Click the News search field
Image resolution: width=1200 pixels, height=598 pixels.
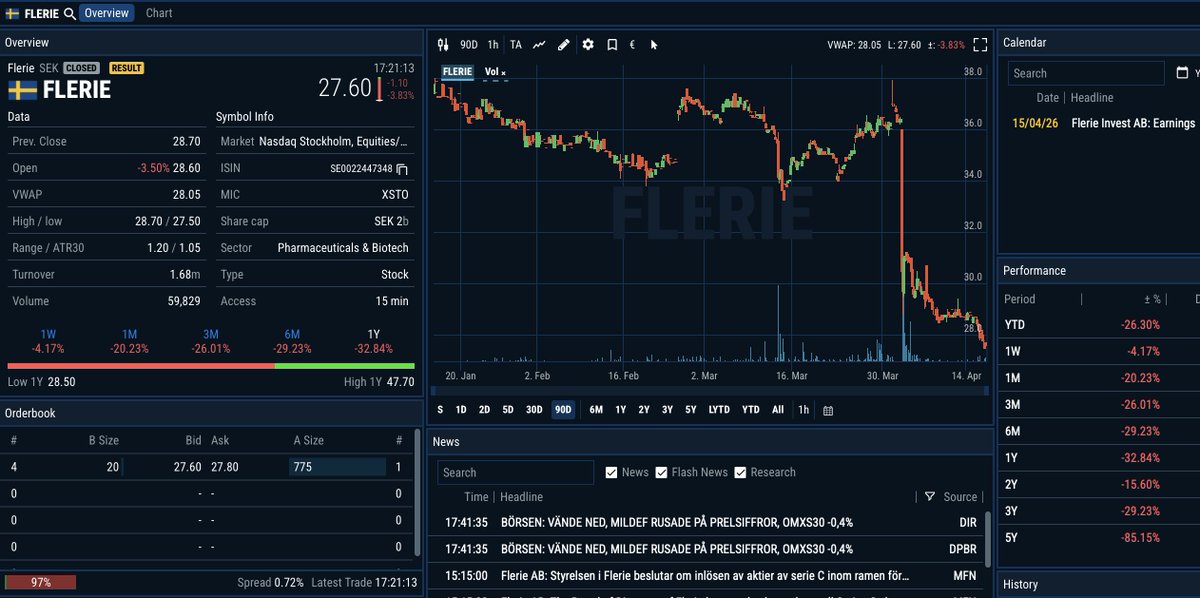[516, 472]
